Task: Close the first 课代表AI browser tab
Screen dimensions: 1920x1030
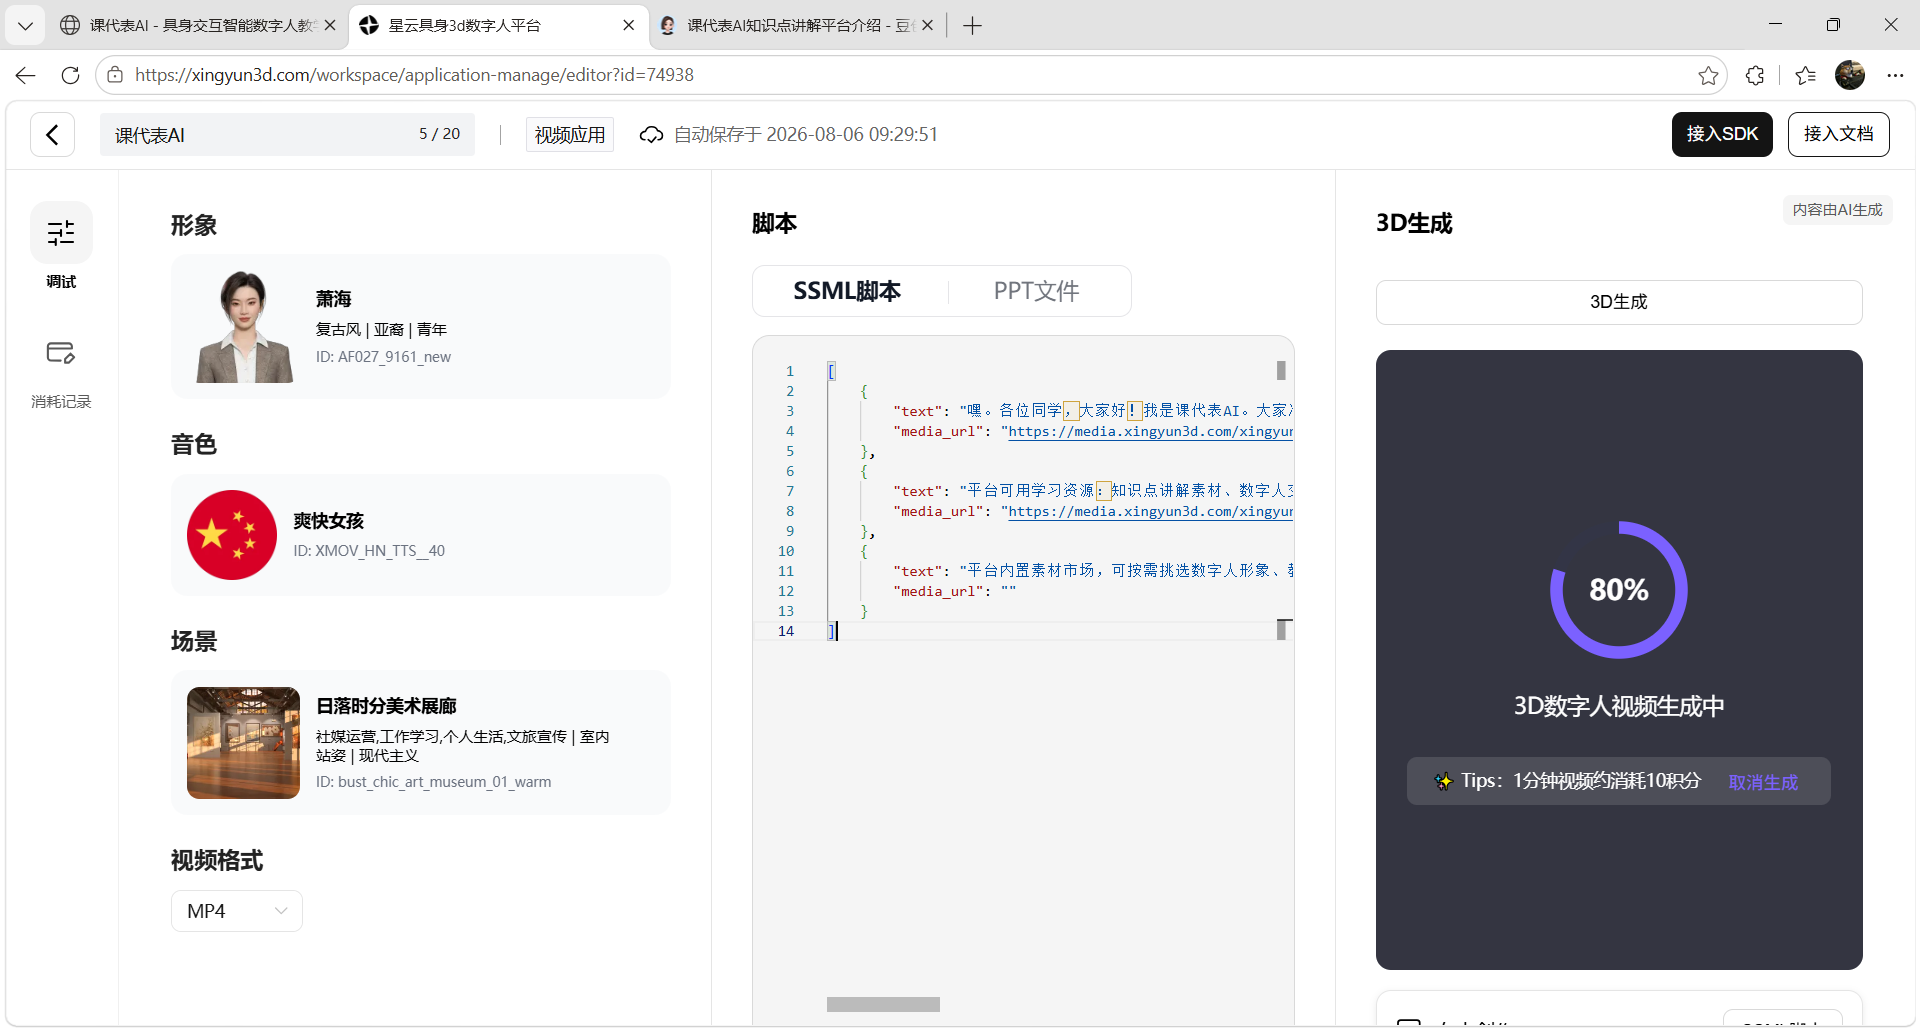Action: 330,25
